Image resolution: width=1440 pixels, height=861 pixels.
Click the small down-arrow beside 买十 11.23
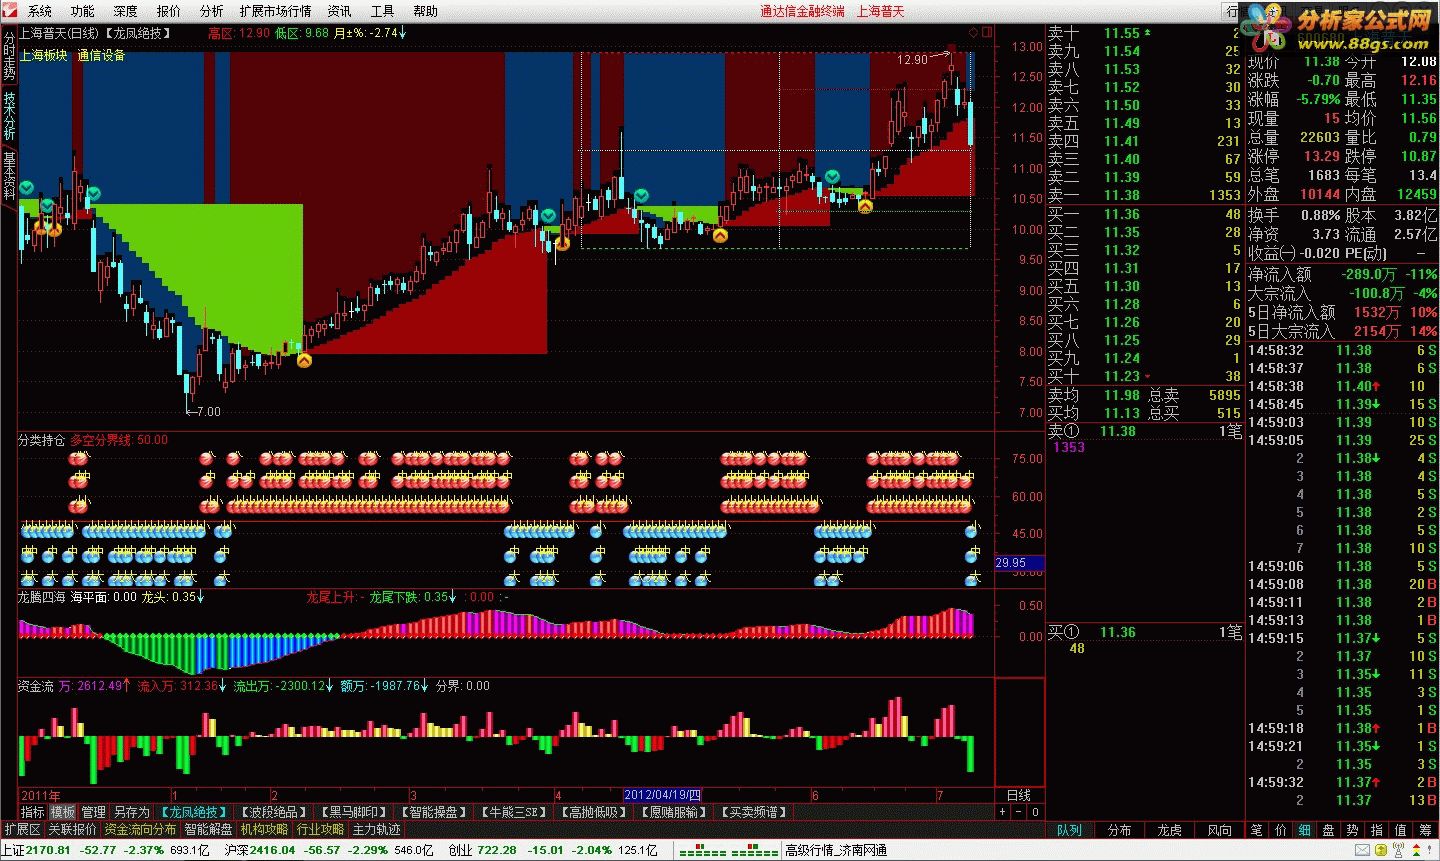point(1147,376)
